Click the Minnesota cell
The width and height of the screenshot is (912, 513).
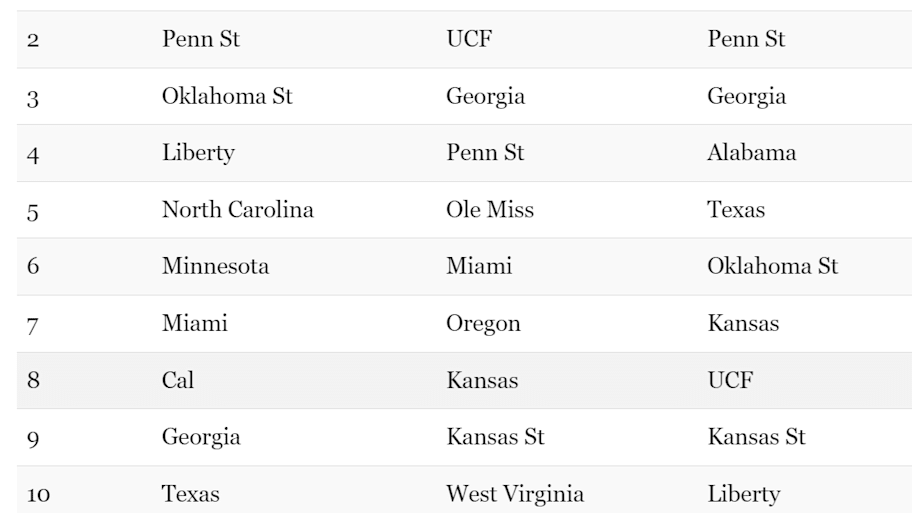[215, 267]
